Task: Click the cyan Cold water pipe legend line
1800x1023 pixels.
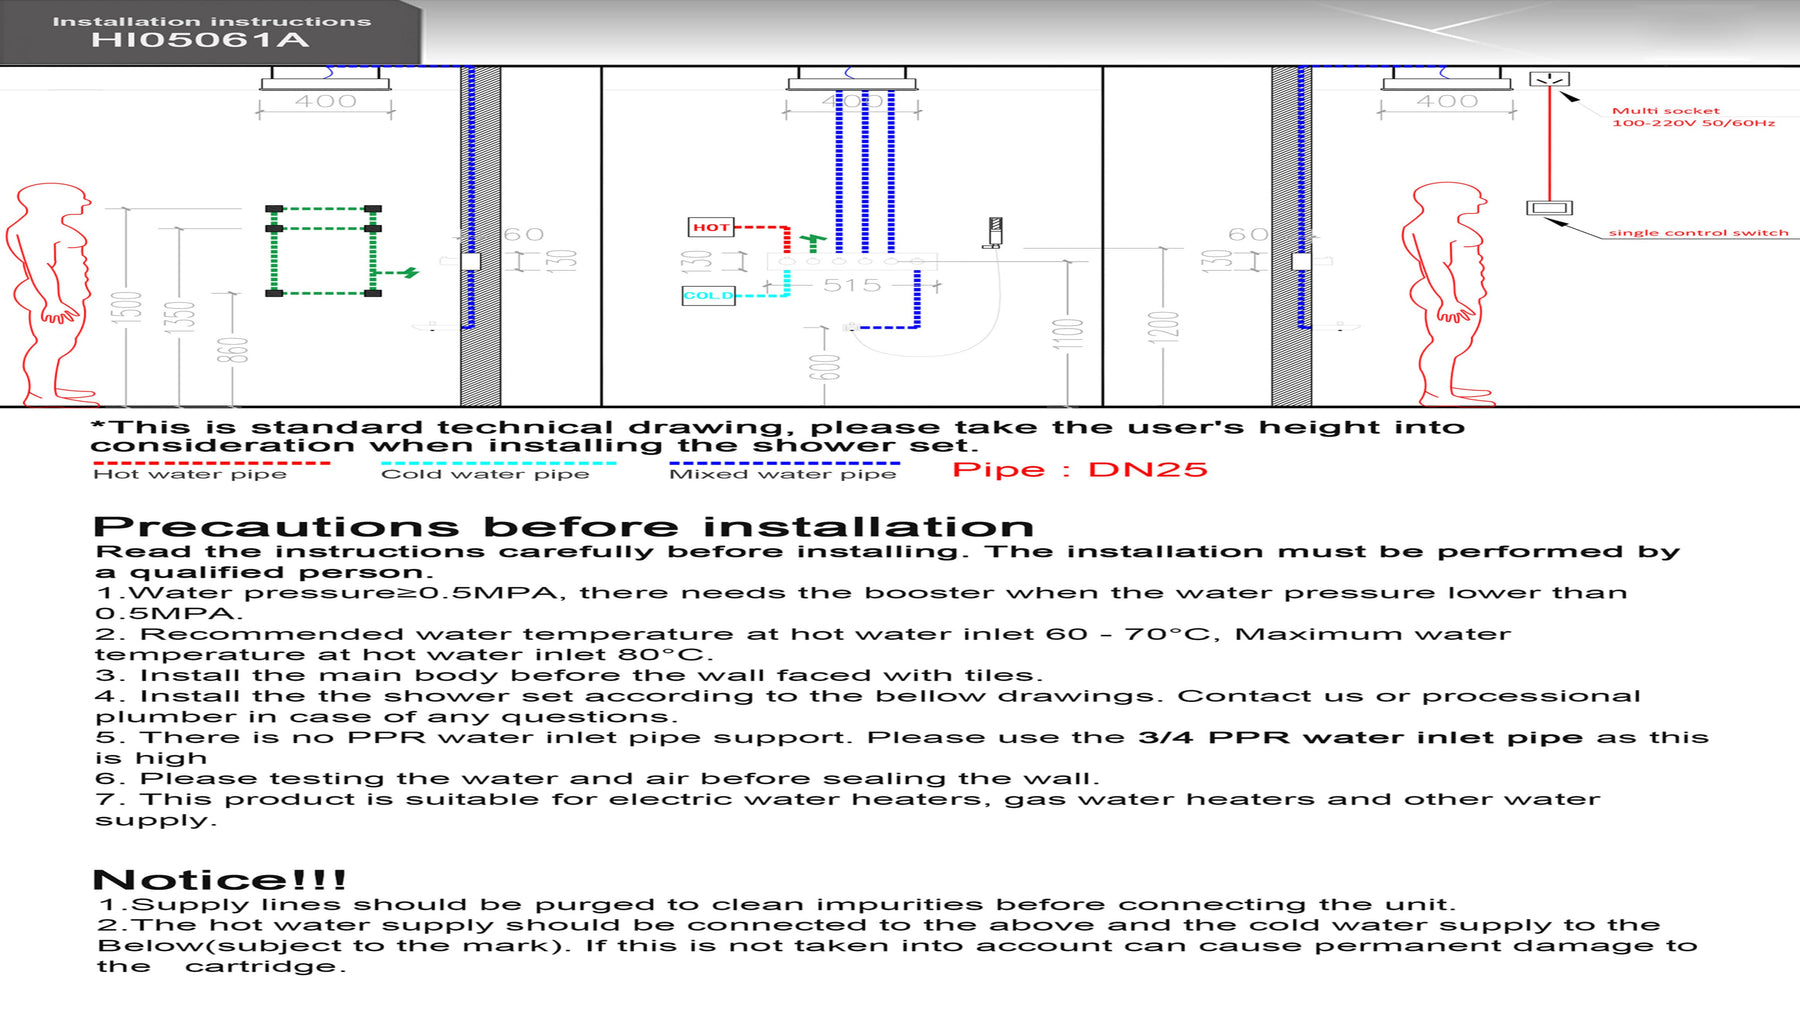Action: (498, 463)
